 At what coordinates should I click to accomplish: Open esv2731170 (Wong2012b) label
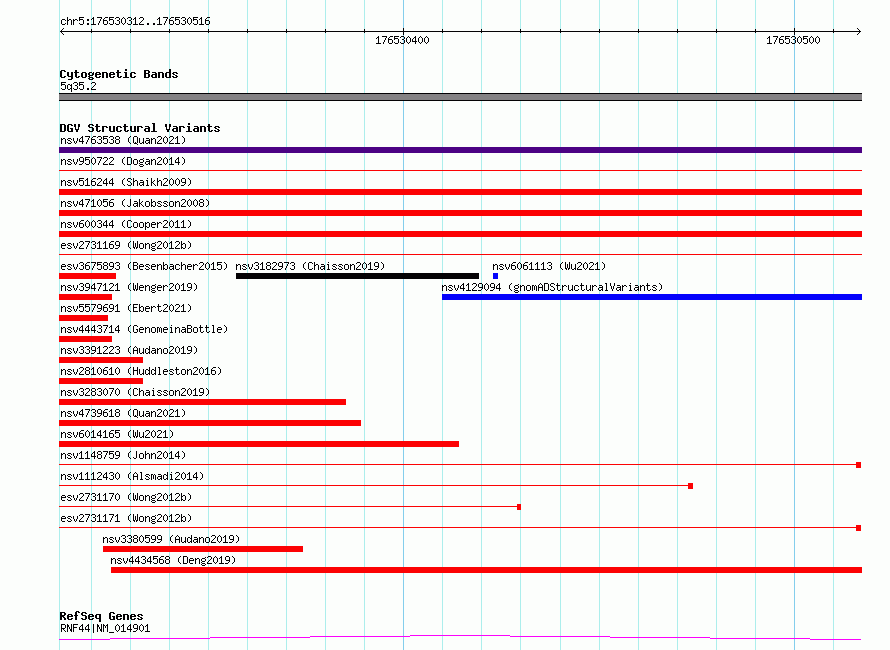[x=126, y=497]
